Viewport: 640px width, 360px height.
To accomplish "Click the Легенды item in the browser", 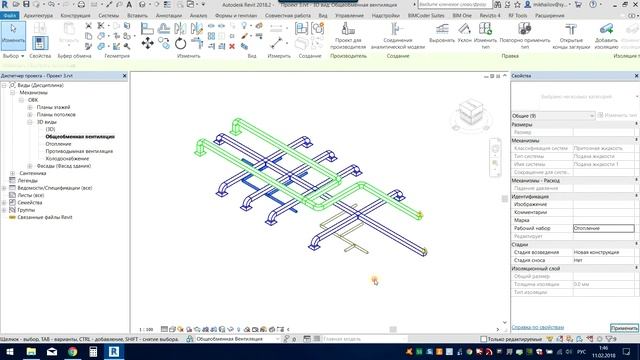I will click(27, 181).
